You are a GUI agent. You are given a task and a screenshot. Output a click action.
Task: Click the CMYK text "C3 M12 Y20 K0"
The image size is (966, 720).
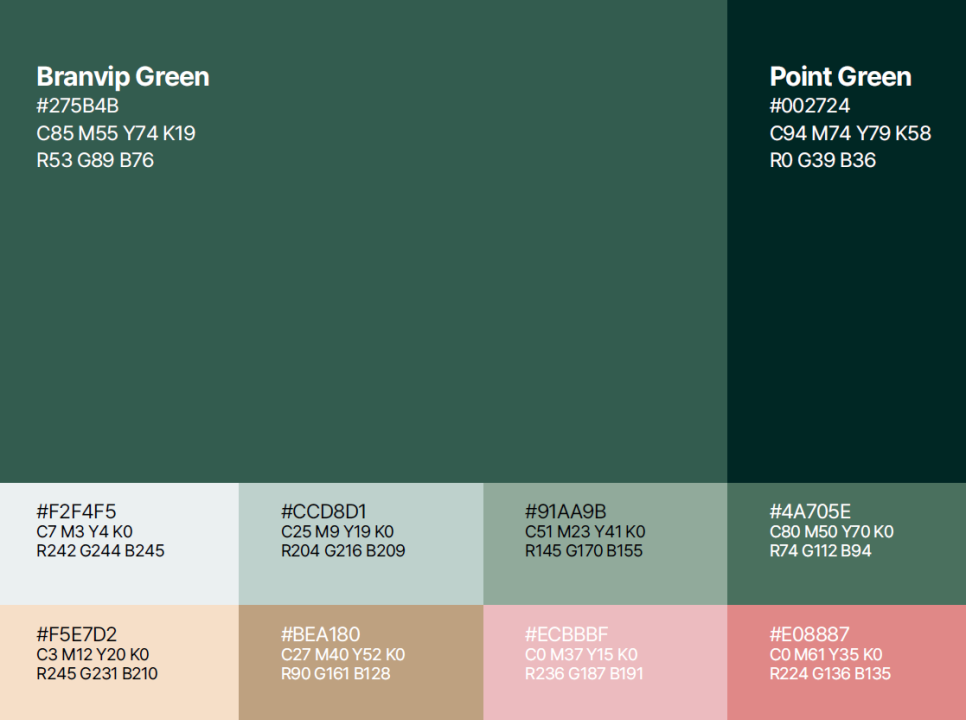tap(92, 654)
